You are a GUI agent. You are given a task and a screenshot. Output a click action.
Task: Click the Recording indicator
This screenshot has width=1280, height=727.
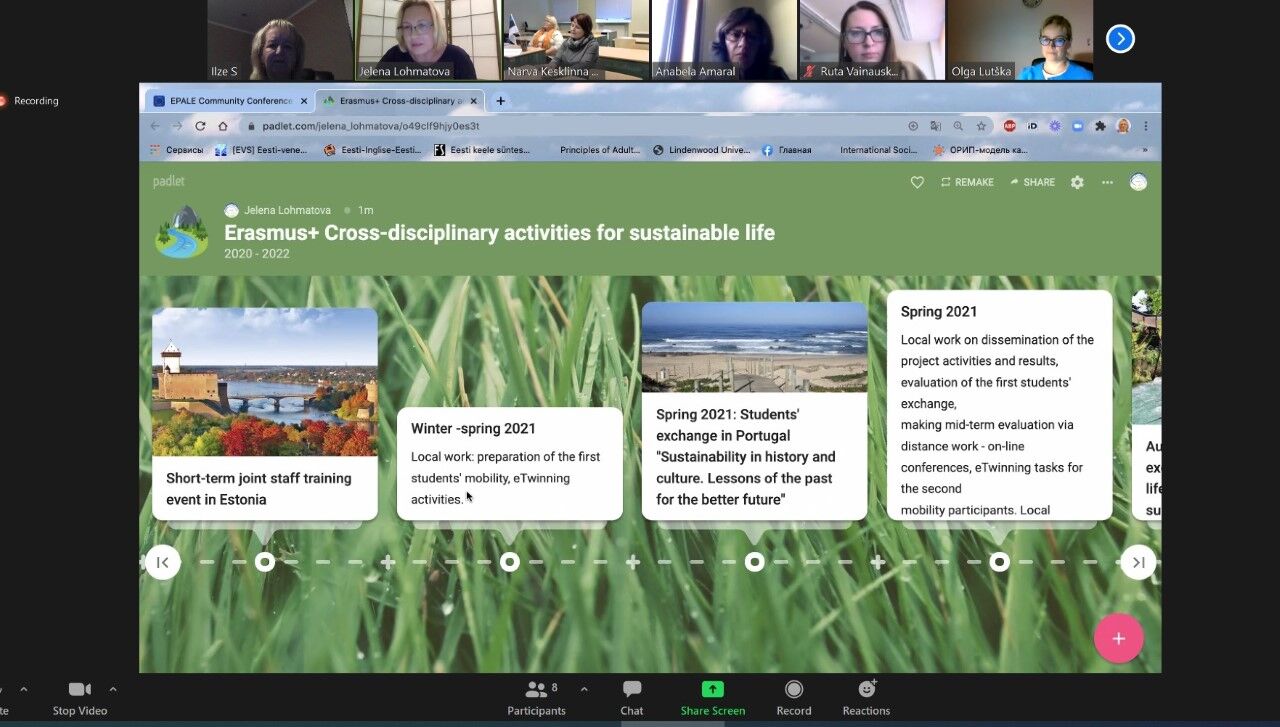(29, 101)
